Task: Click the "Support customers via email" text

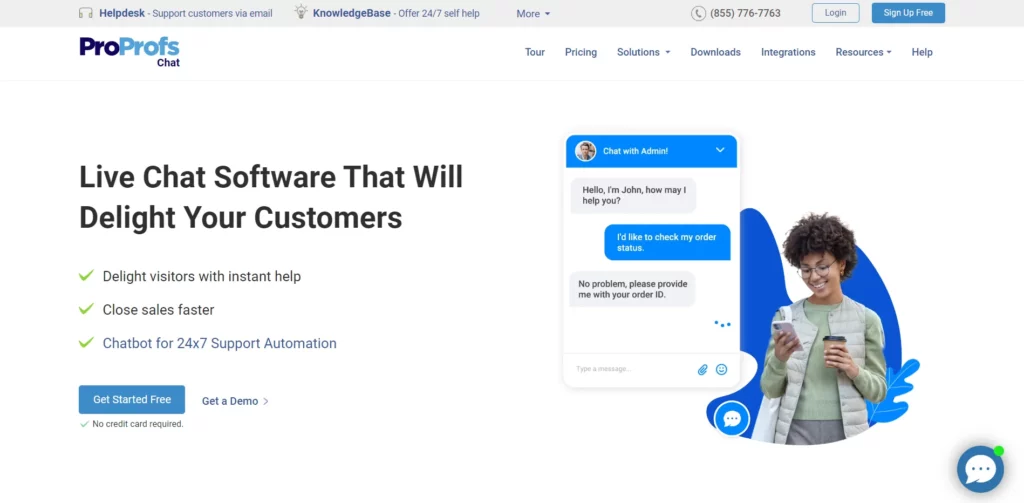Action: tap(212, 13)
